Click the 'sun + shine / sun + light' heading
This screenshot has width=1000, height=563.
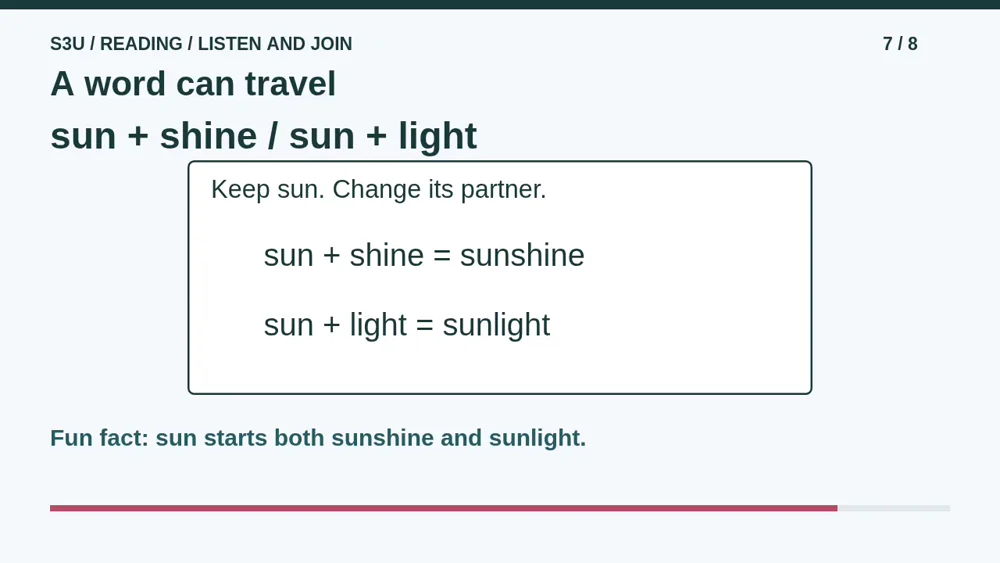[x=263, y=136]
